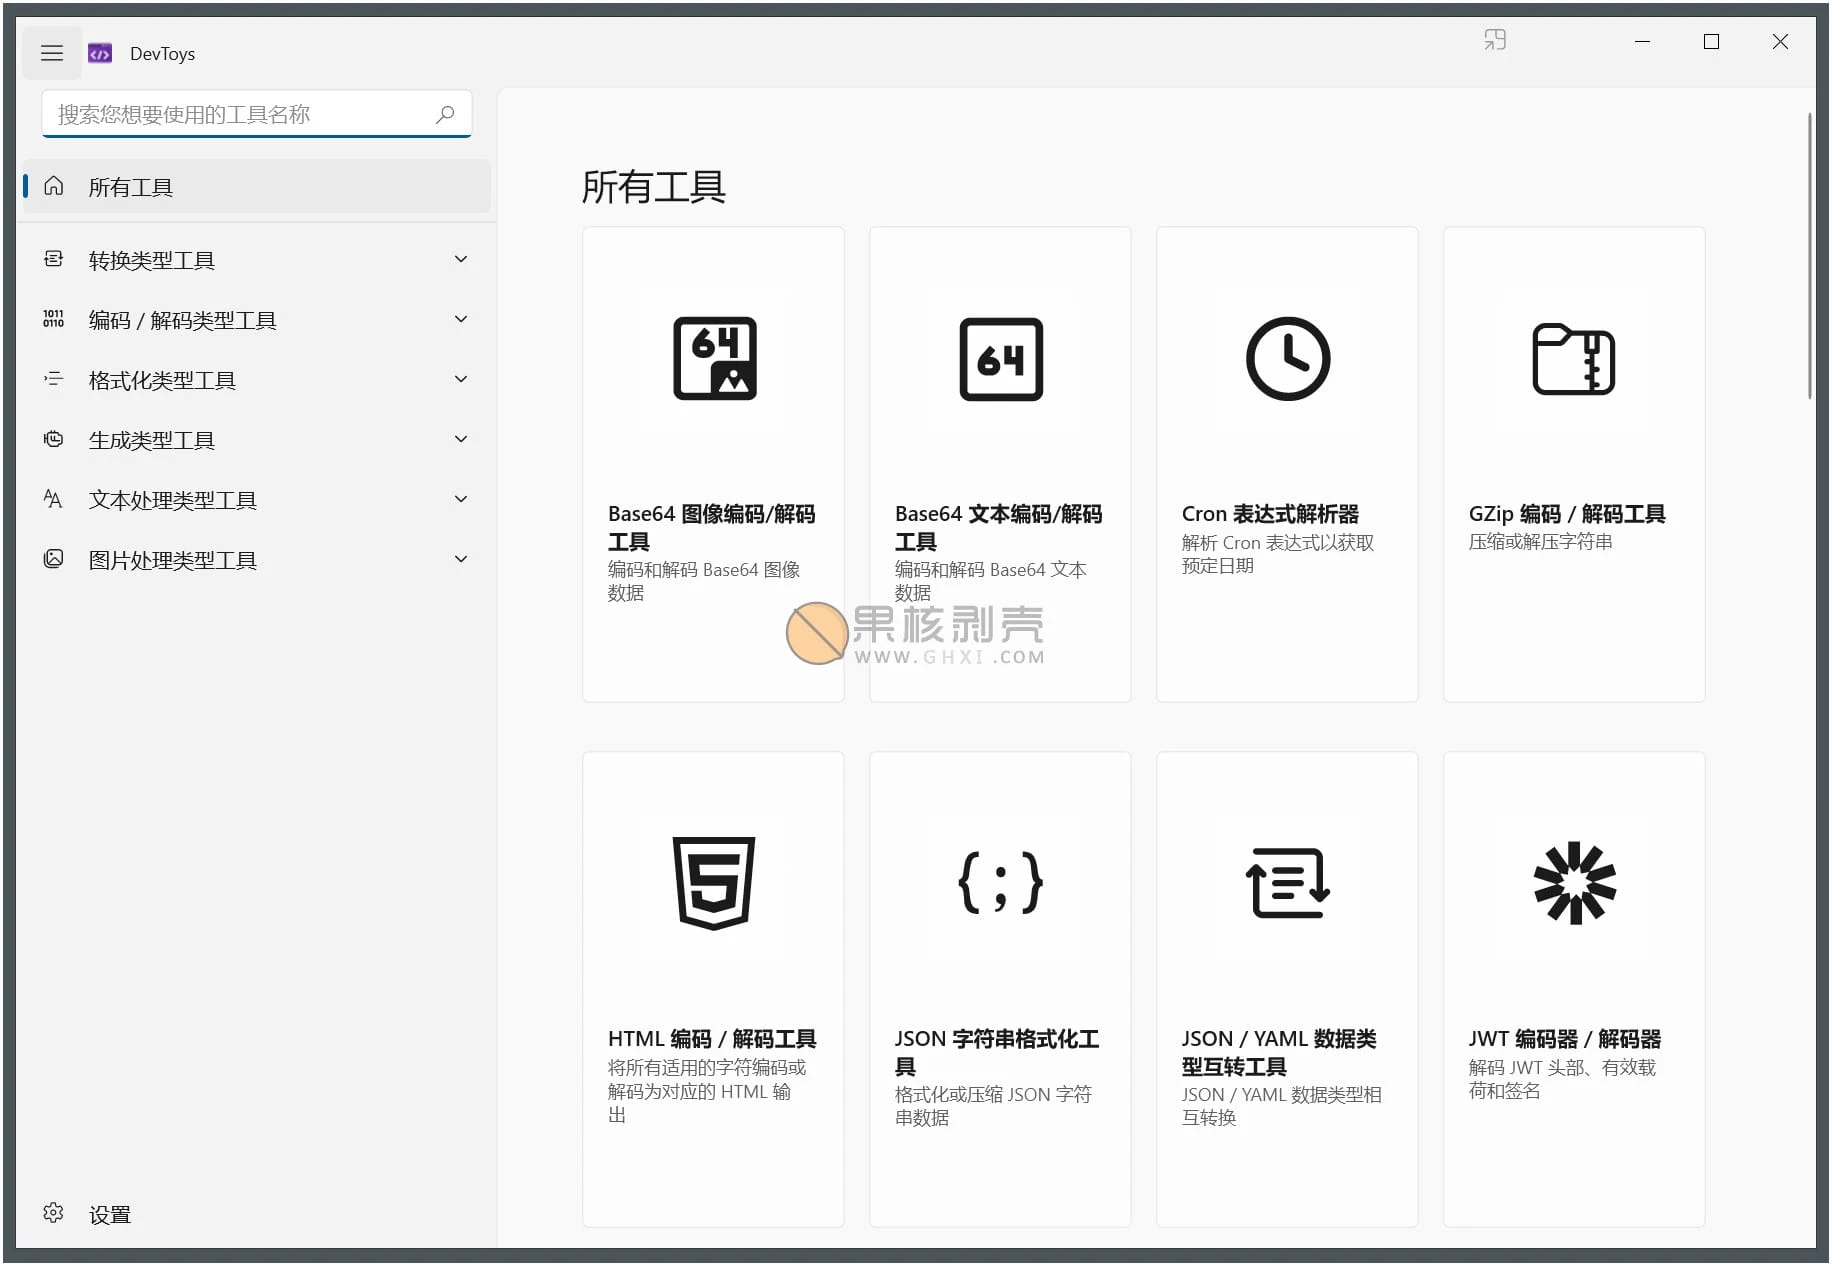Viewport: 1832px width, 1266px height.
Task: Click the settings gear icon
Action: pos(54,1213)
